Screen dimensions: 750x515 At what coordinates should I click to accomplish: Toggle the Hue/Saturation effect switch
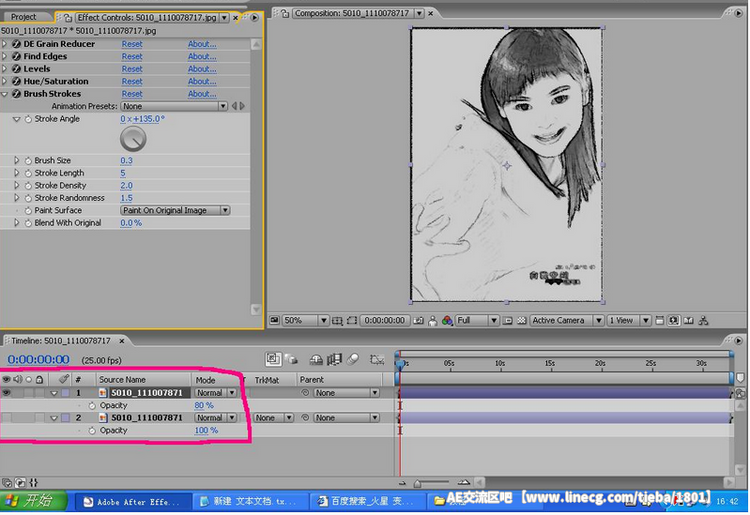tap(16, 81)
